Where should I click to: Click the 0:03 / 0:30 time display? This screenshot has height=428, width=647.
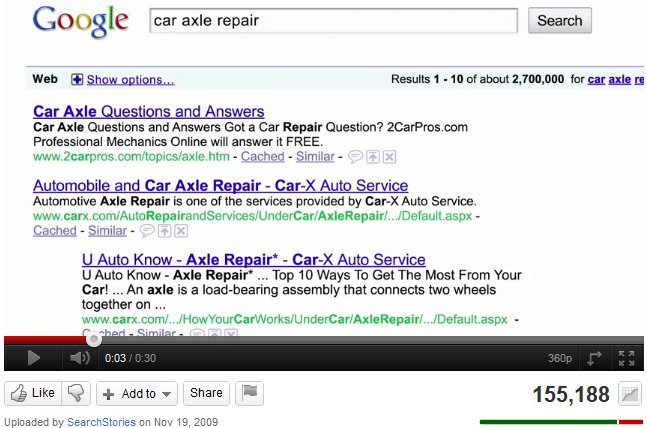130,358
